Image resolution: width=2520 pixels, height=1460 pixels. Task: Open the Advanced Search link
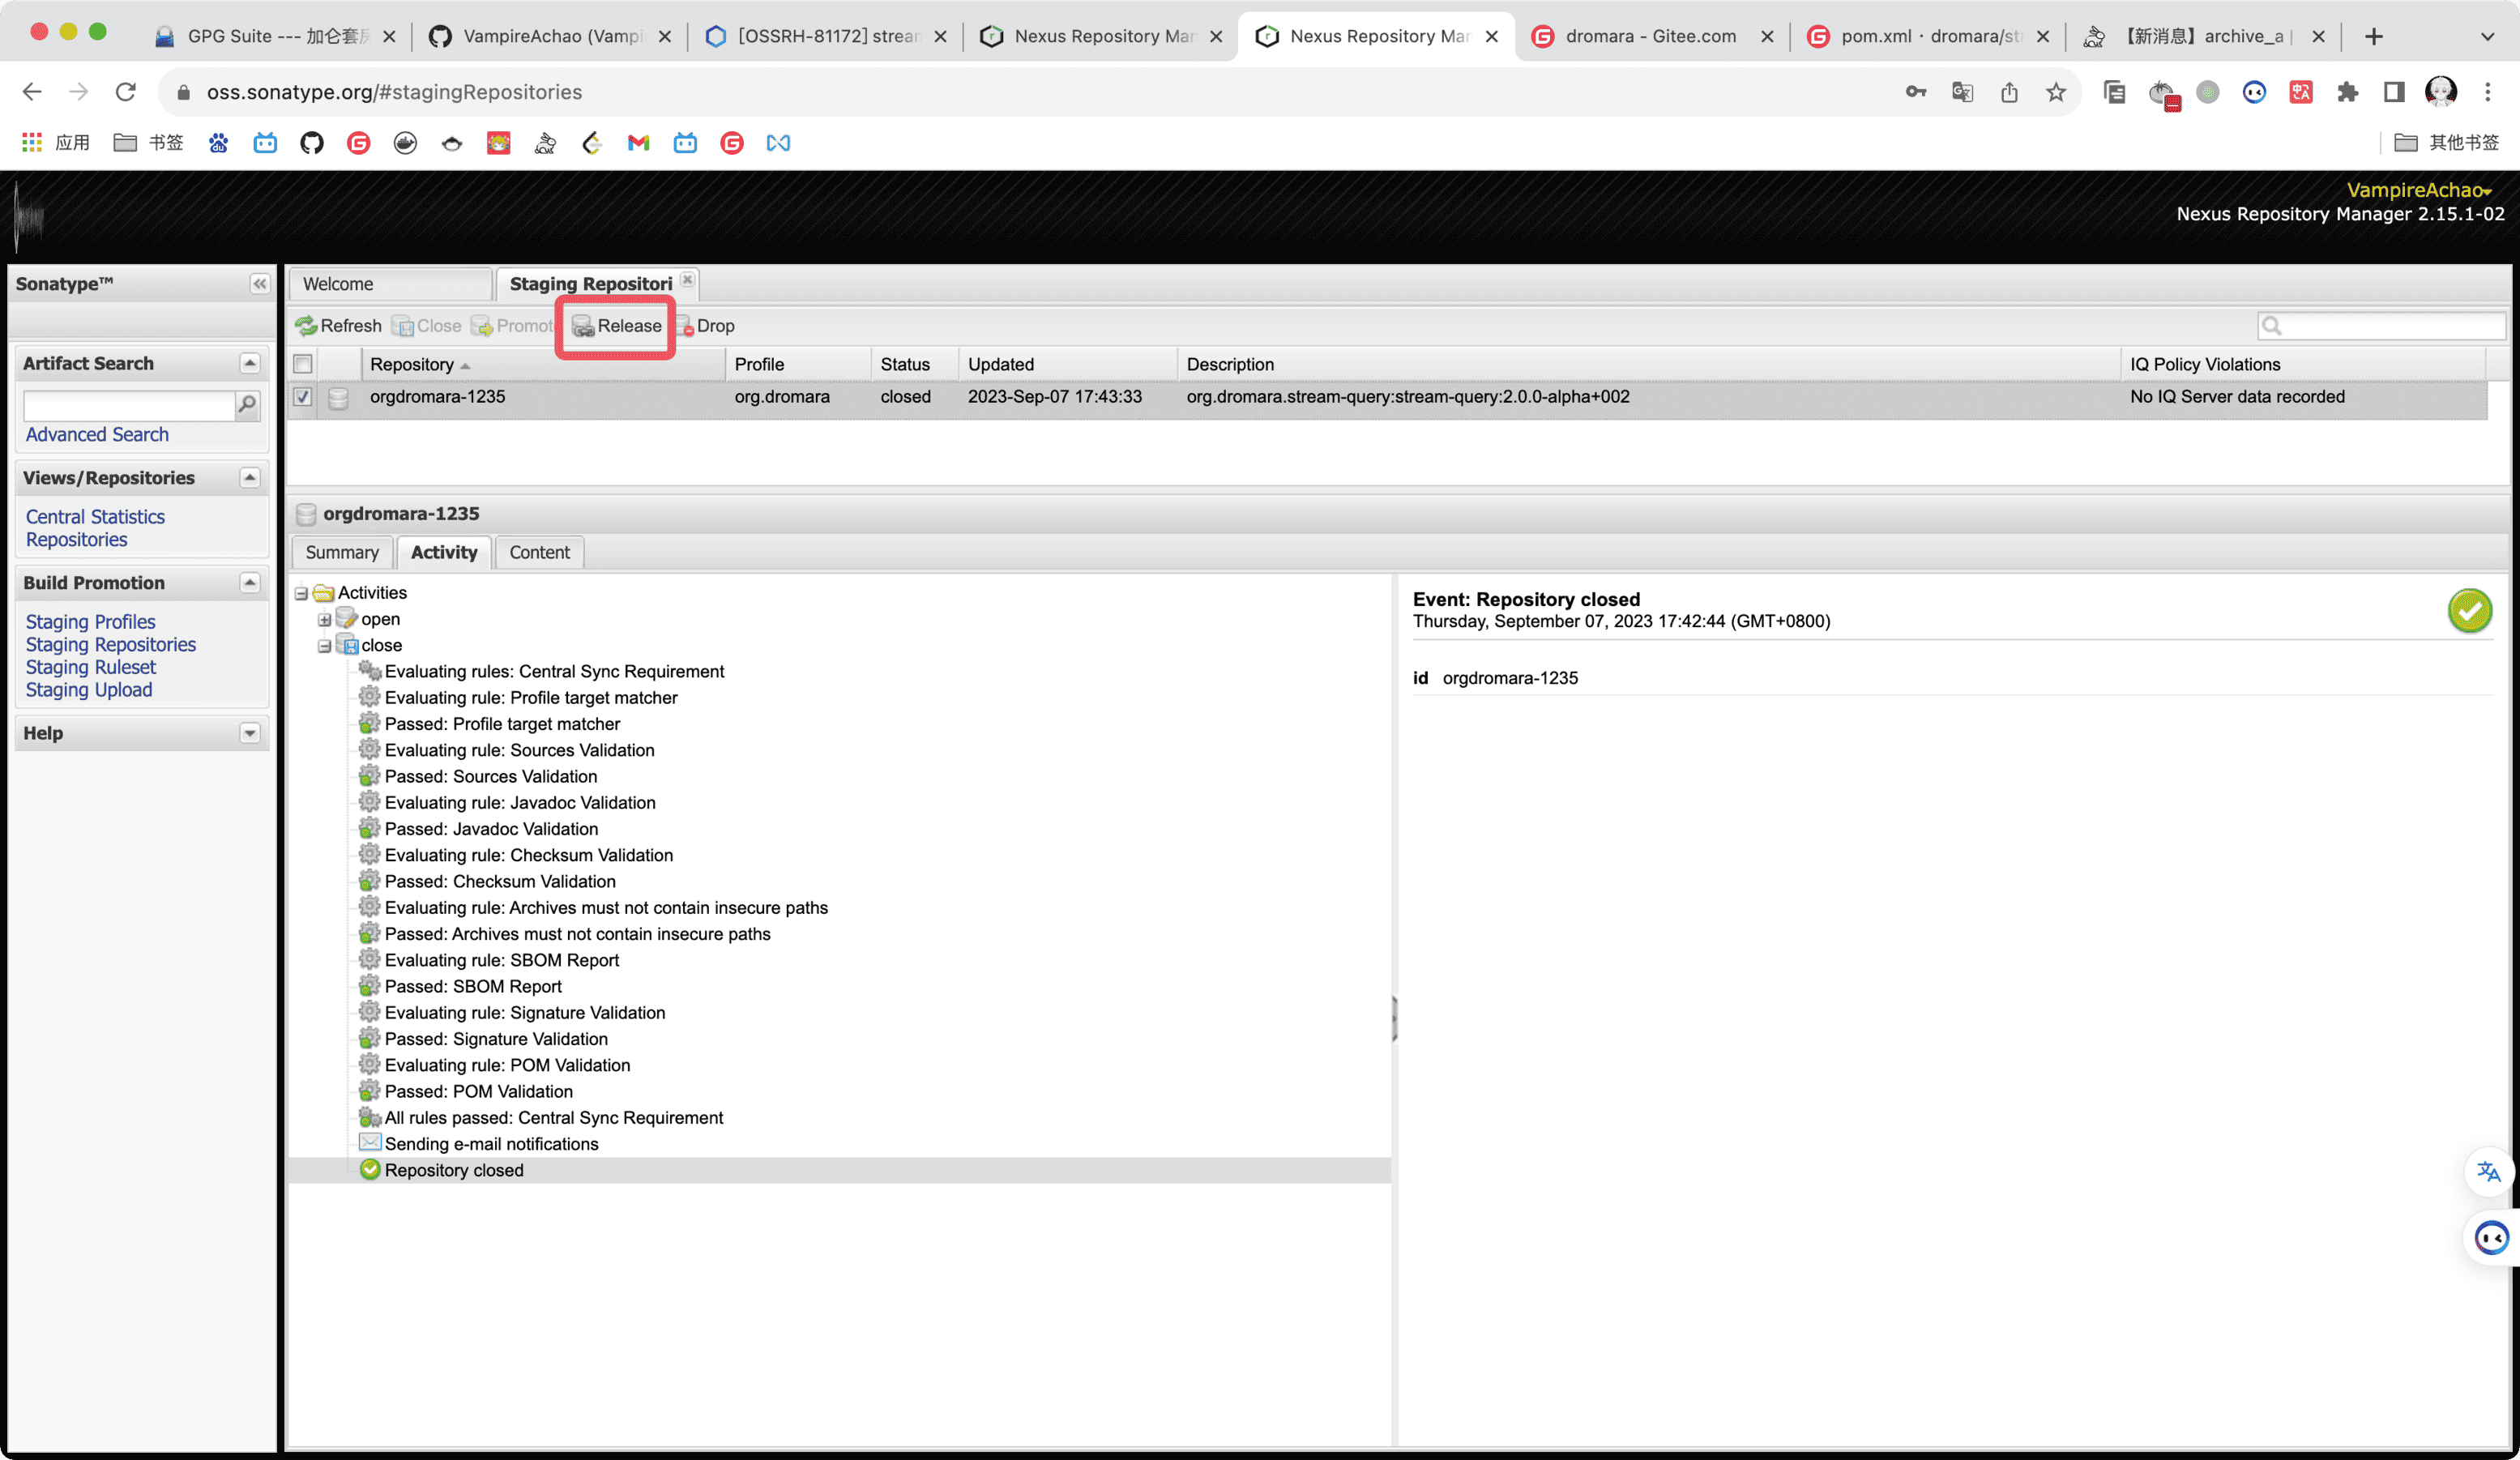click(x=97, y=435)
